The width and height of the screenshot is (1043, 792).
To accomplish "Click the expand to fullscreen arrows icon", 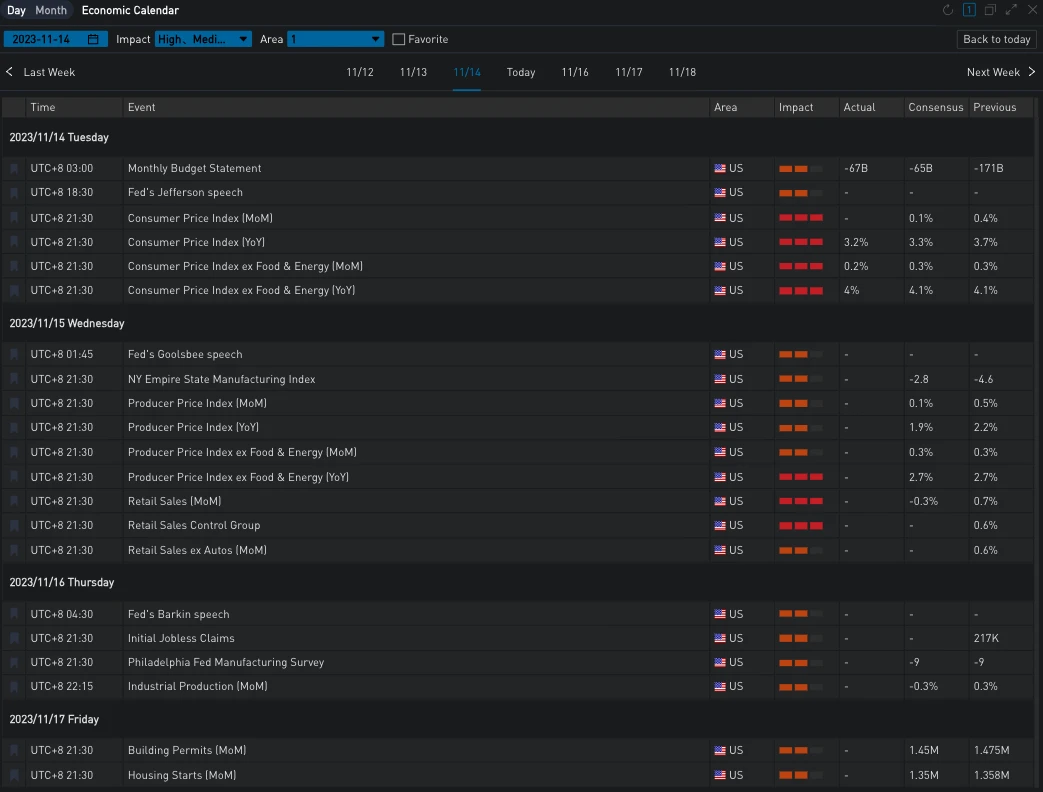I will 1011,10.
